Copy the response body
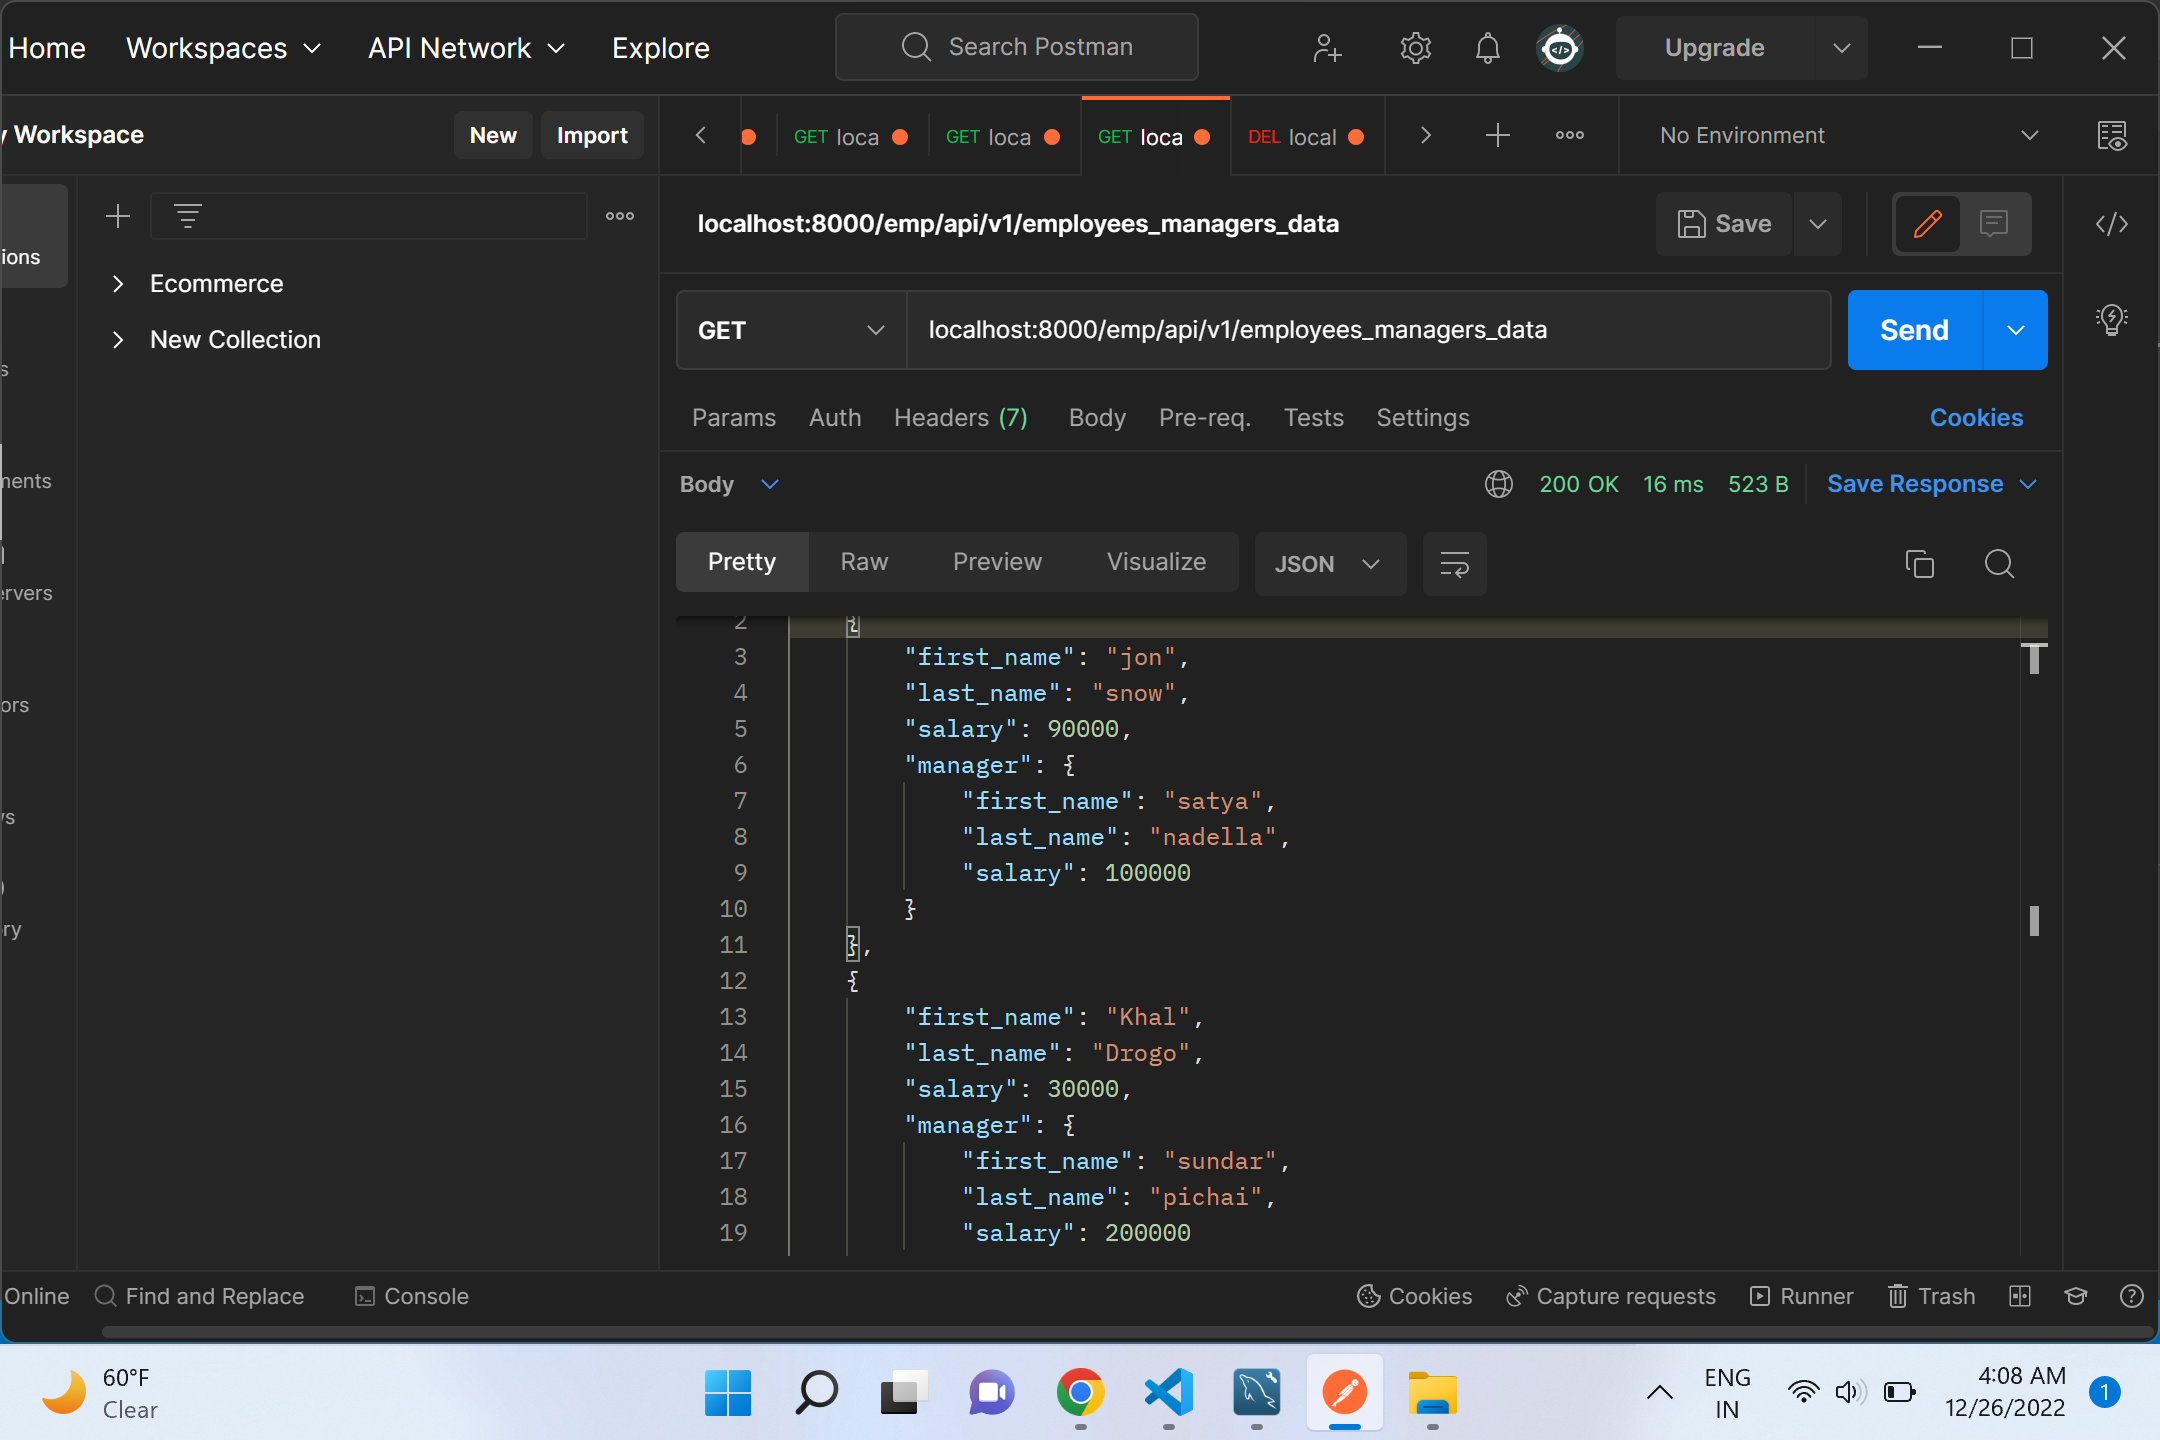Screen dimensions: 2160x1440 click(1919, 564)
